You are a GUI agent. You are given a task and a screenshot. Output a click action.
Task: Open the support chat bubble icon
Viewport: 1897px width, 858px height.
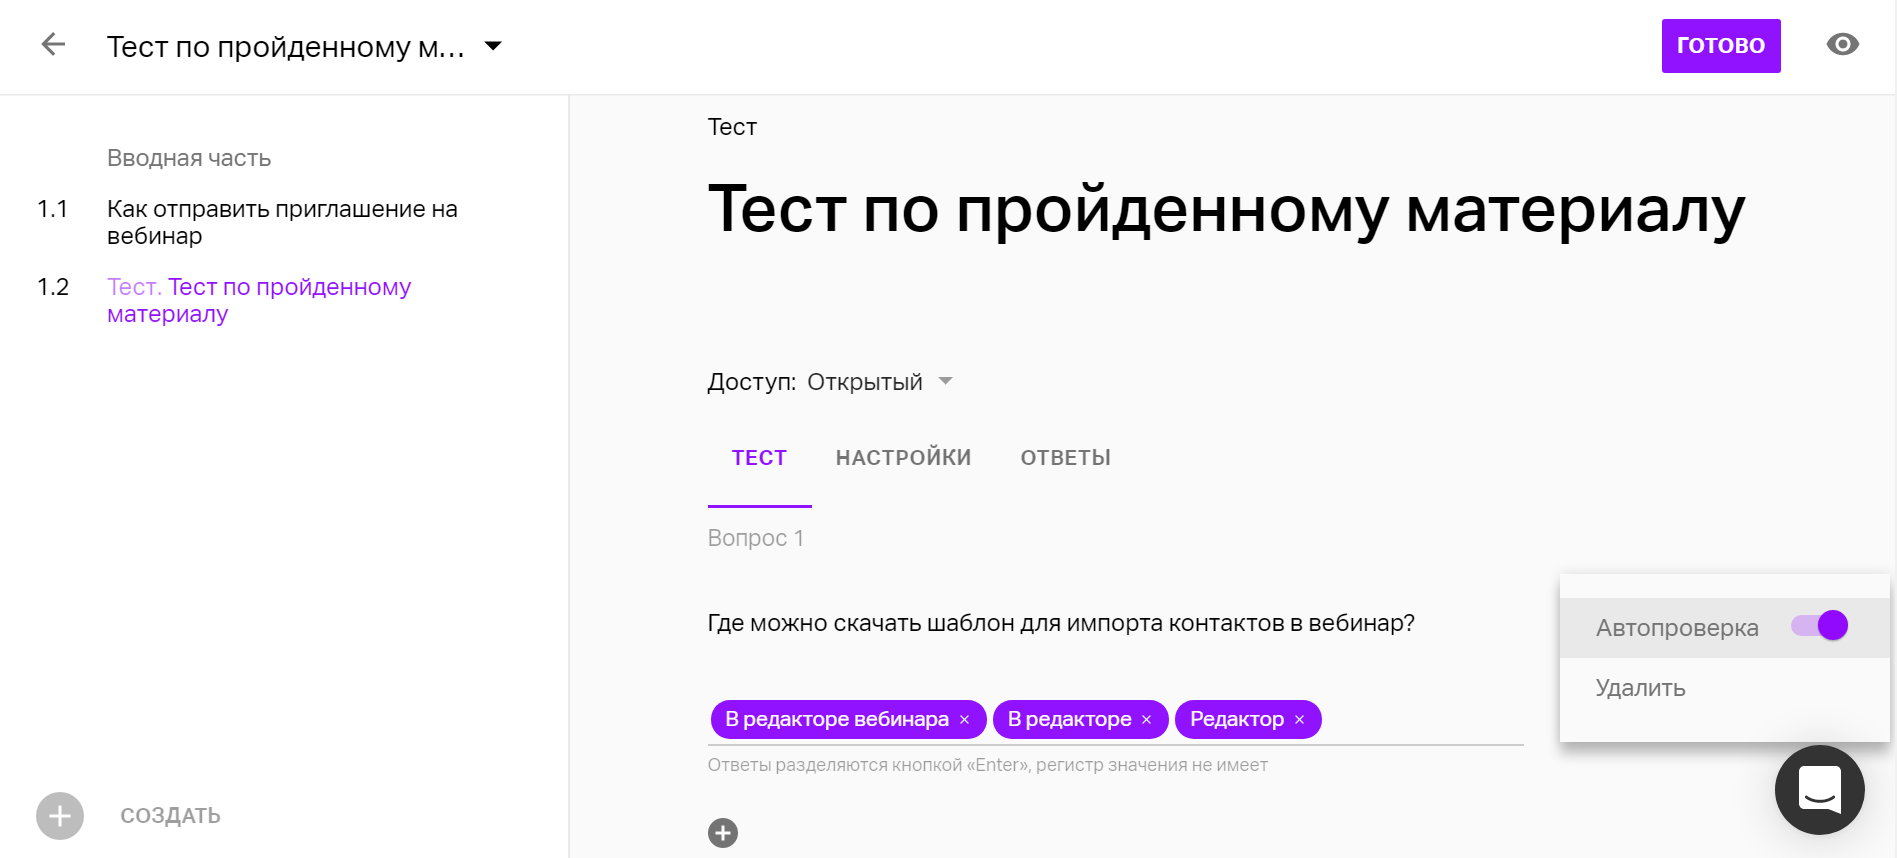pyautogui.click(x=1819, y=790)
